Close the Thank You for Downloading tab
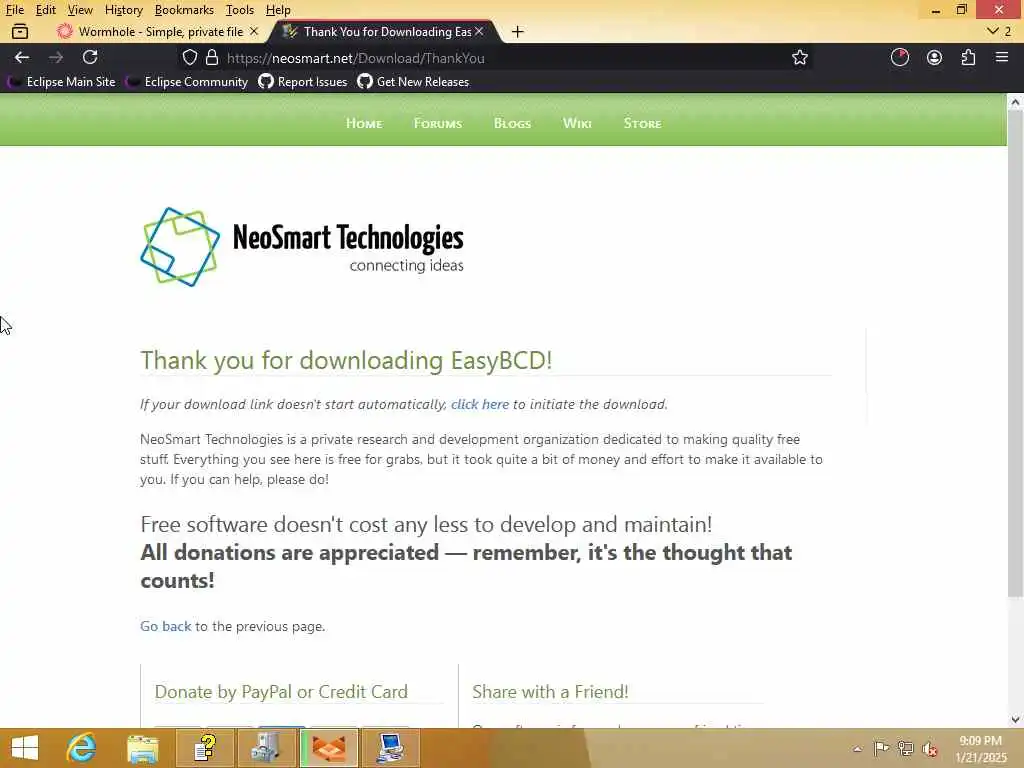 479,31
